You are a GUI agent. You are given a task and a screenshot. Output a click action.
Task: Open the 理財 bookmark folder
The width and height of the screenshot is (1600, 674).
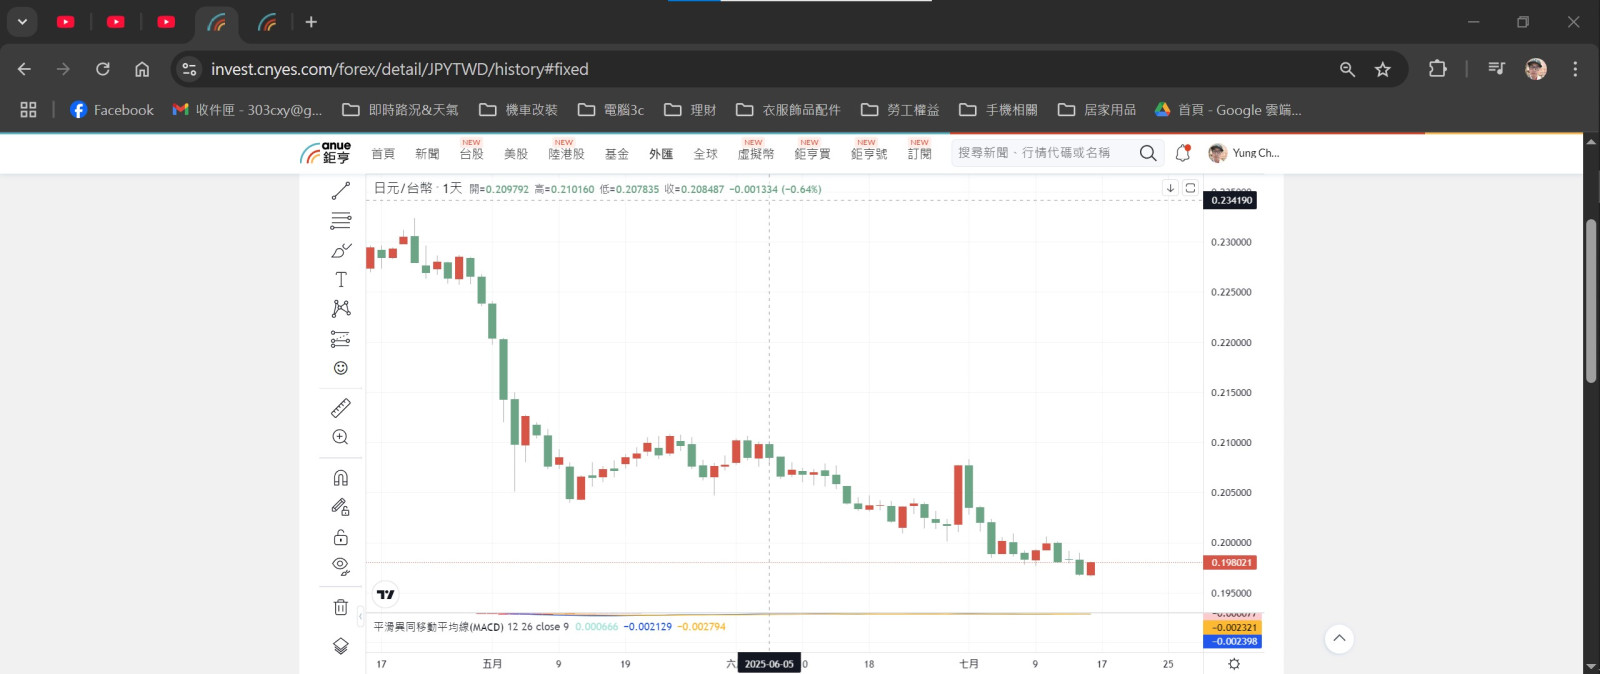pyautogui.click(x=690, y=110)
